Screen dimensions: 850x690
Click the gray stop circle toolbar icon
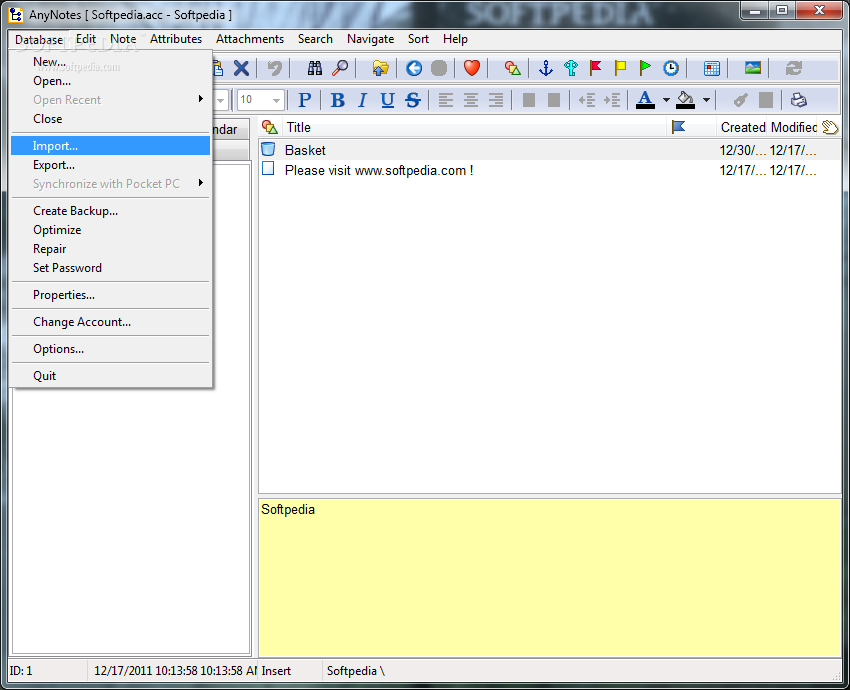point(439,68)
